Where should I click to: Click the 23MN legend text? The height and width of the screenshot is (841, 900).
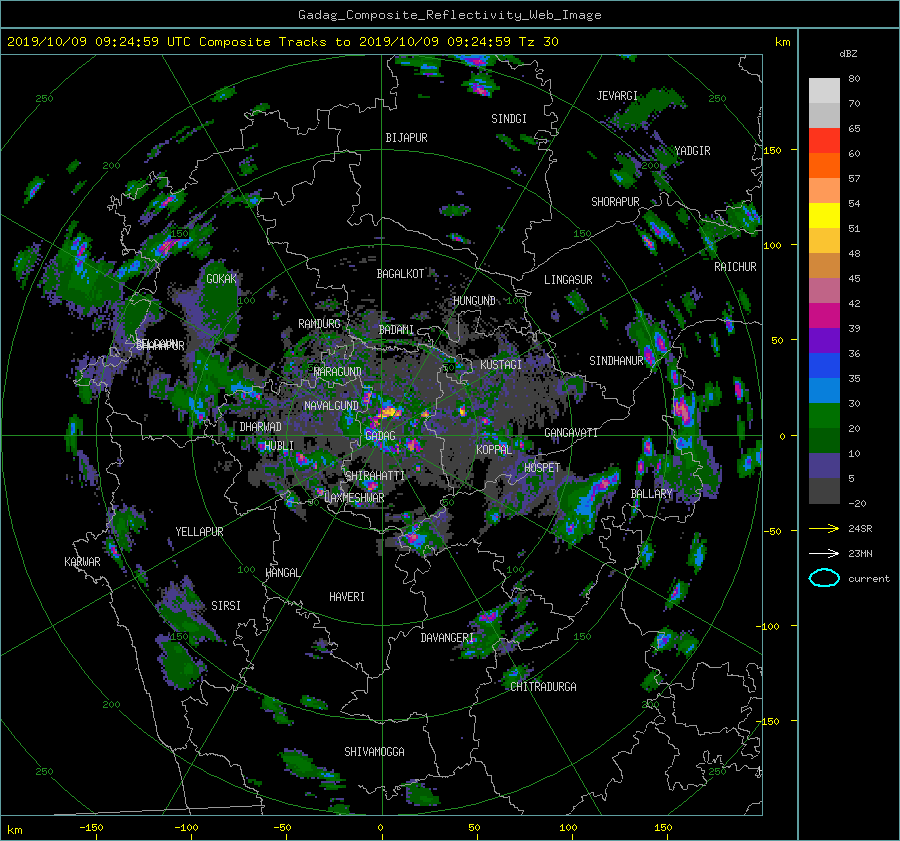[x=860, y=554]
